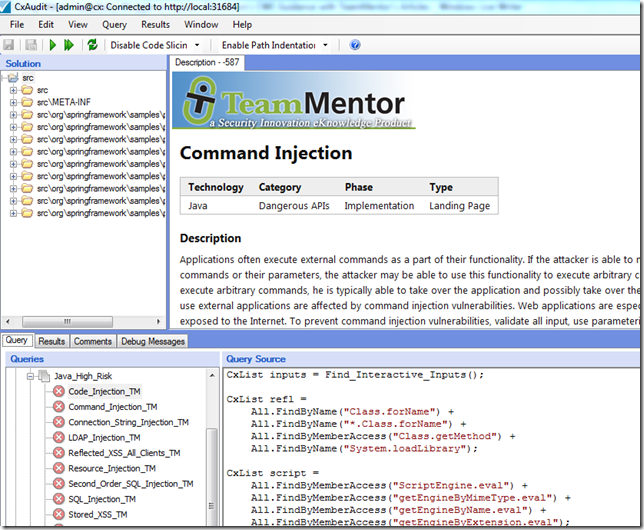Expand the src\META-INF tree node

pyautogui.click(x=14, y=102)
